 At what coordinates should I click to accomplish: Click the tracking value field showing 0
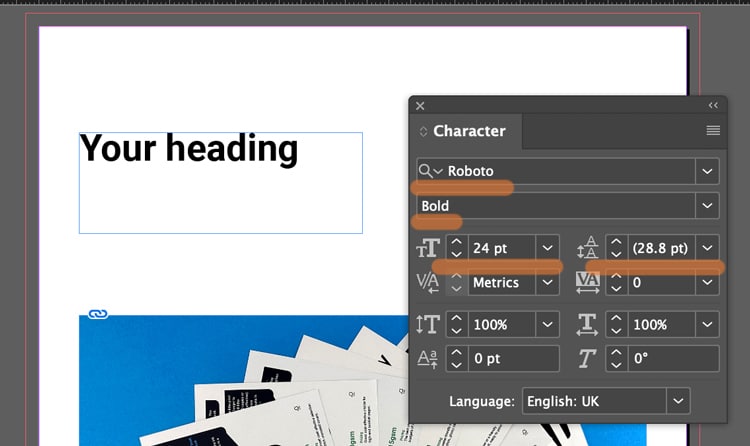[661, 282]
